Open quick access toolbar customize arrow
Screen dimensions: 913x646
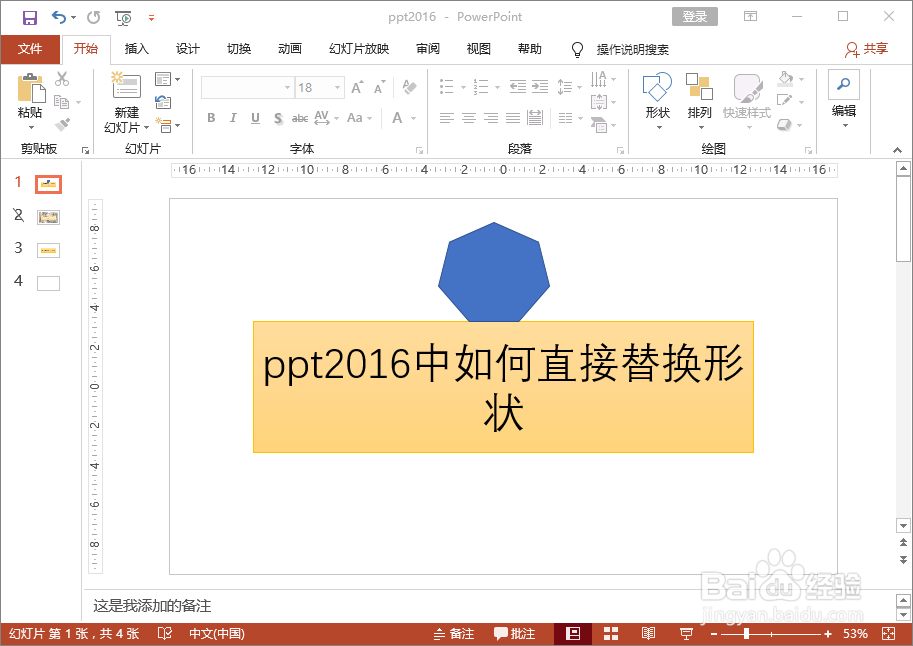[x=151, y=18]
